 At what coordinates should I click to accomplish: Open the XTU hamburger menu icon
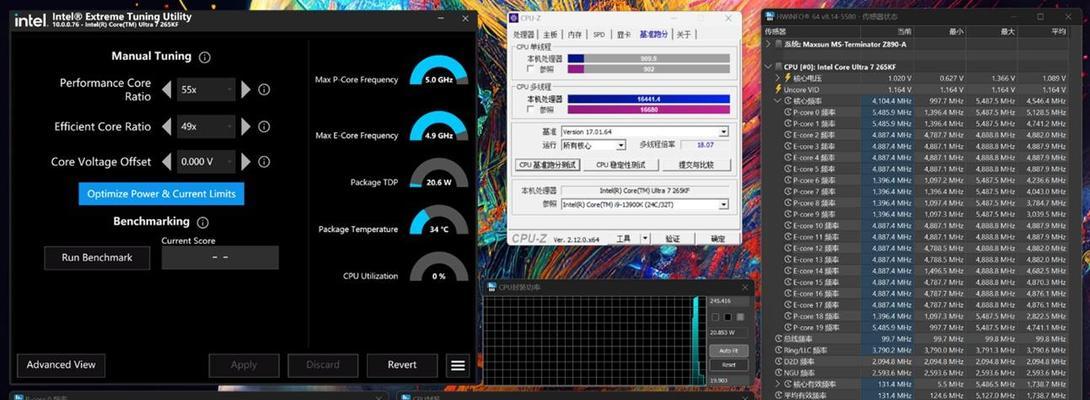[x=457, y=365]
